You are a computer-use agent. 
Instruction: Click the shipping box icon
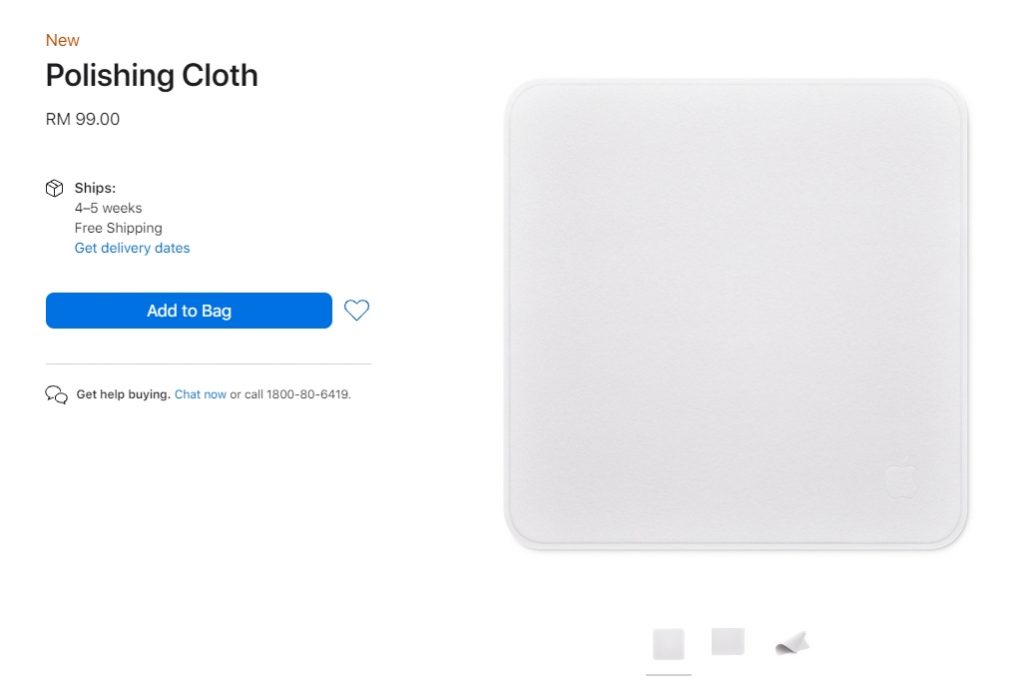coord(55,188)
